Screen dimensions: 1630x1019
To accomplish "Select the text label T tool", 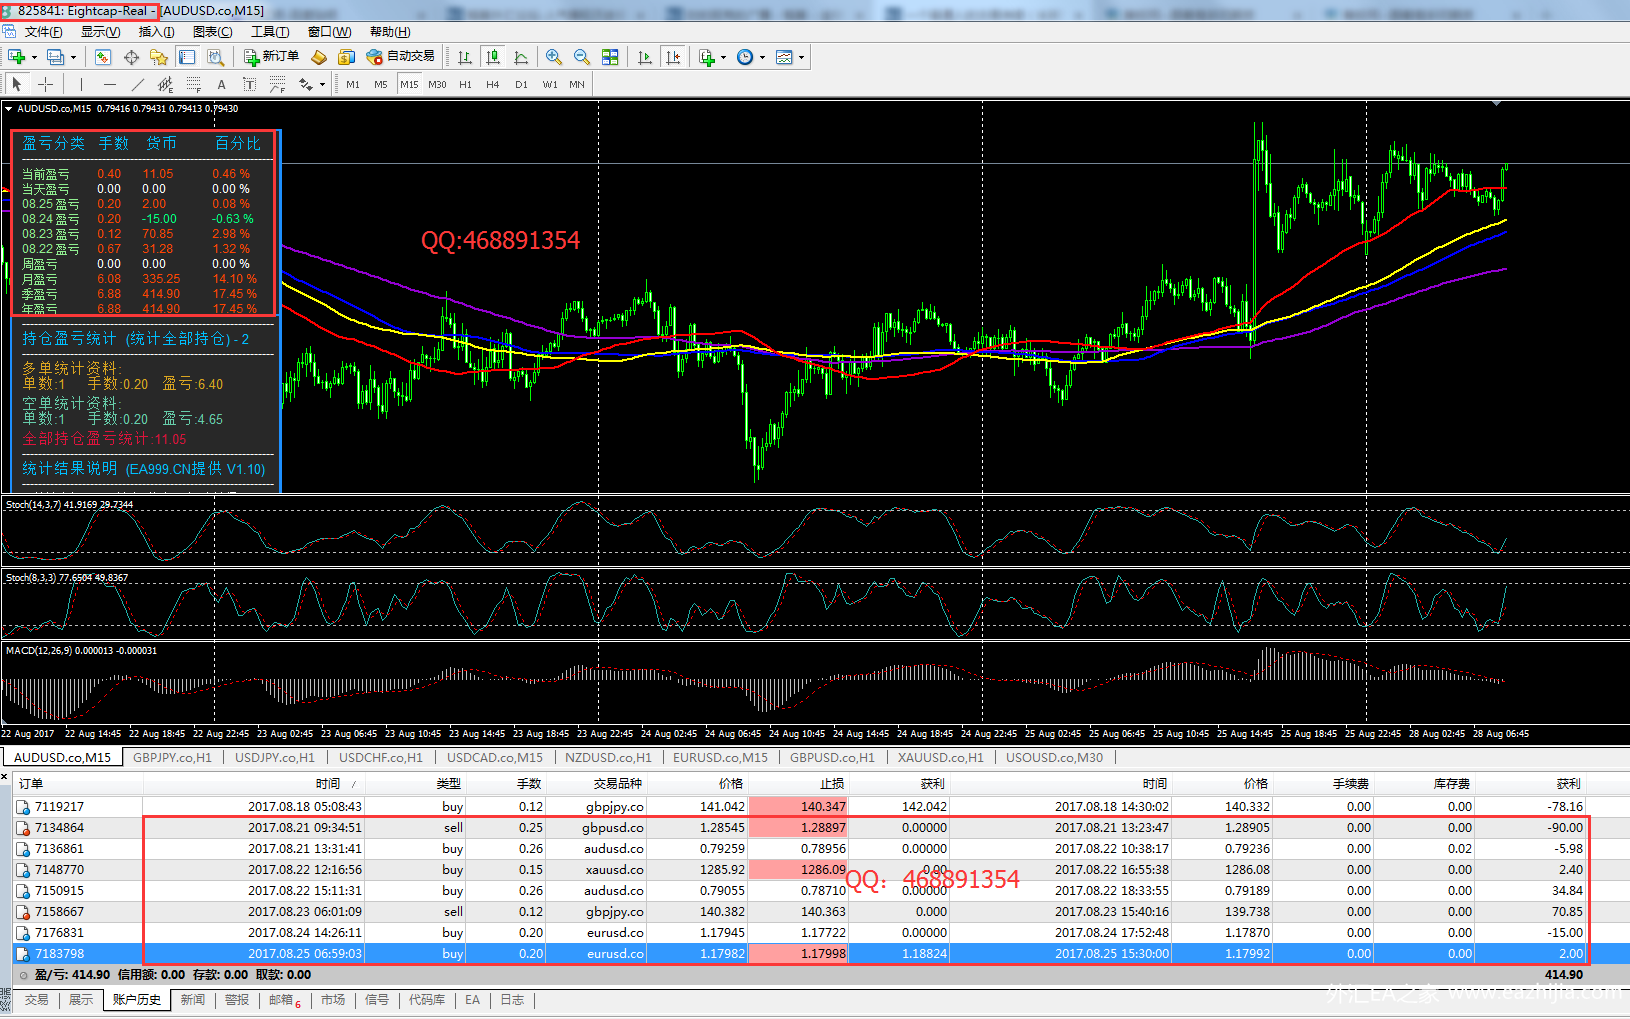I will pyautogui.click(x=249, y=84).
